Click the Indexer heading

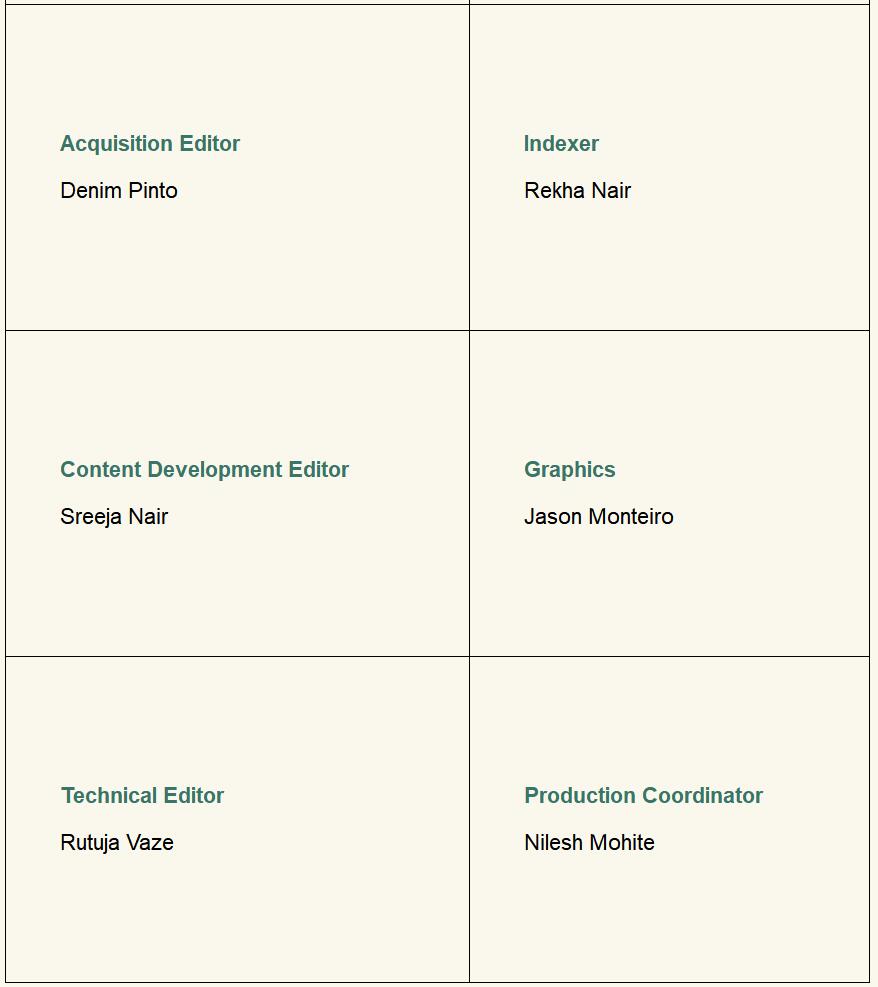(561, 144)
